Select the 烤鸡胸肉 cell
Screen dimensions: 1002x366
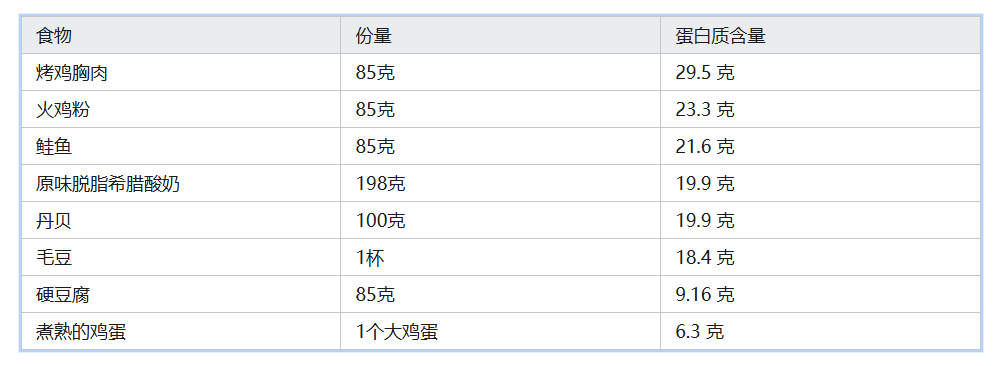coord(181,73)
